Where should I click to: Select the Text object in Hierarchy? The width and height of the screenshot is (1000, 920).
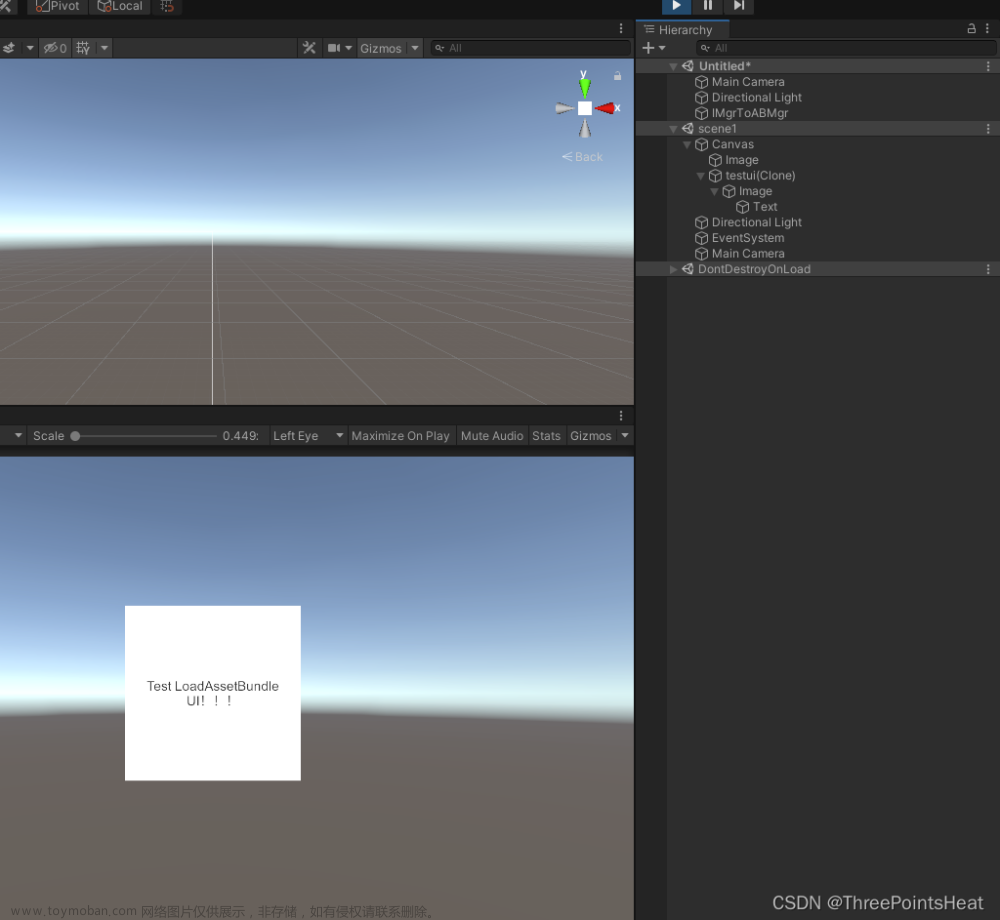coord(764,207)
